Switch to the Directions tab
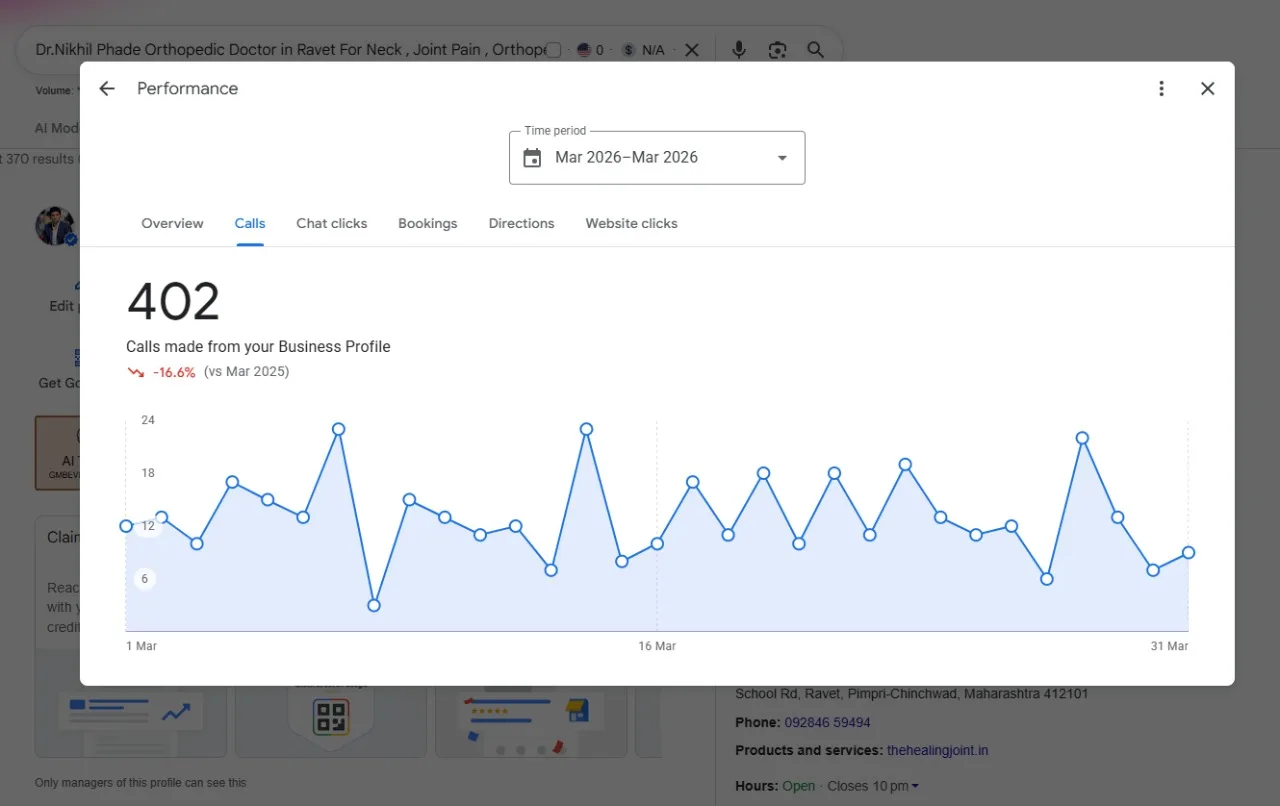Viewport: 1280px width, 806px height. [521, 223]
